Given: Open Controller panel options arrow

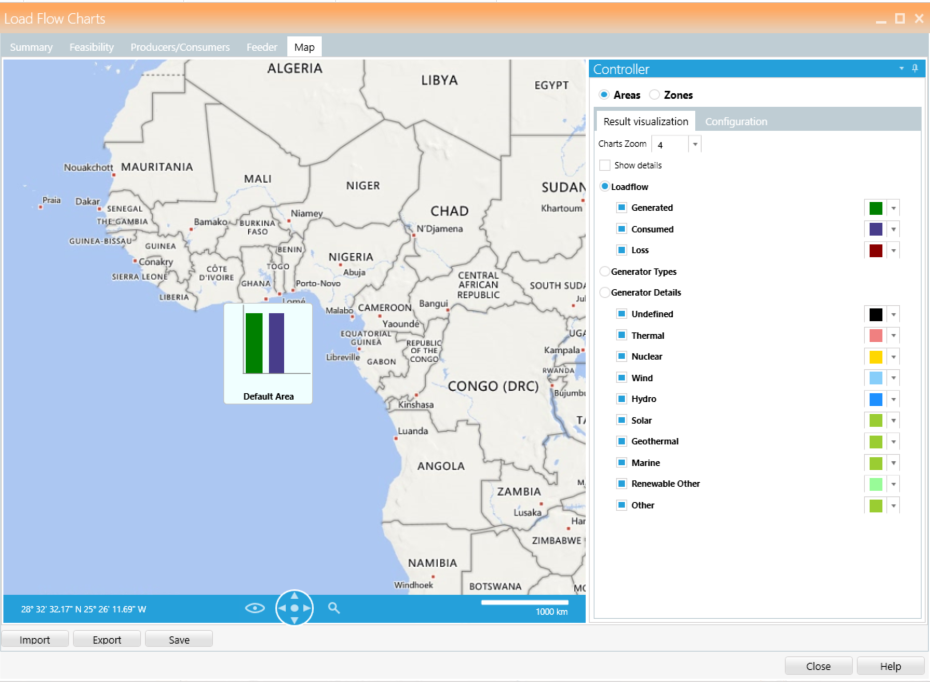Looking at the screenshot, I should click(x=901, y=69).
